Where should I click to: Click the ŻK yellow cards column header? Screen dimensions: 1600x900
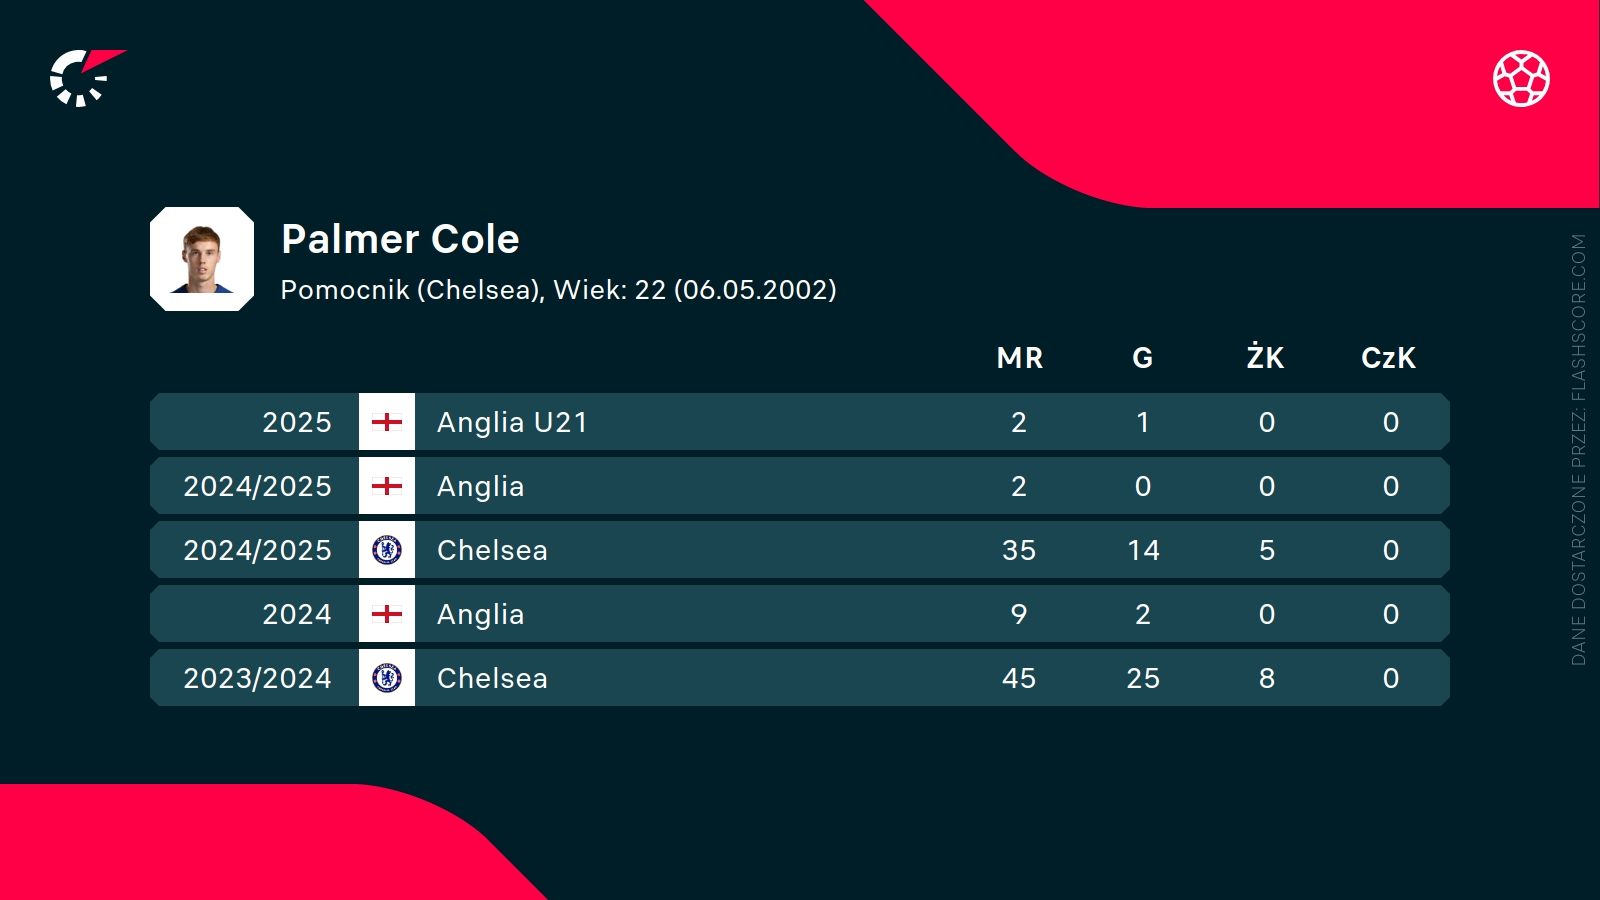(1266, 357)
